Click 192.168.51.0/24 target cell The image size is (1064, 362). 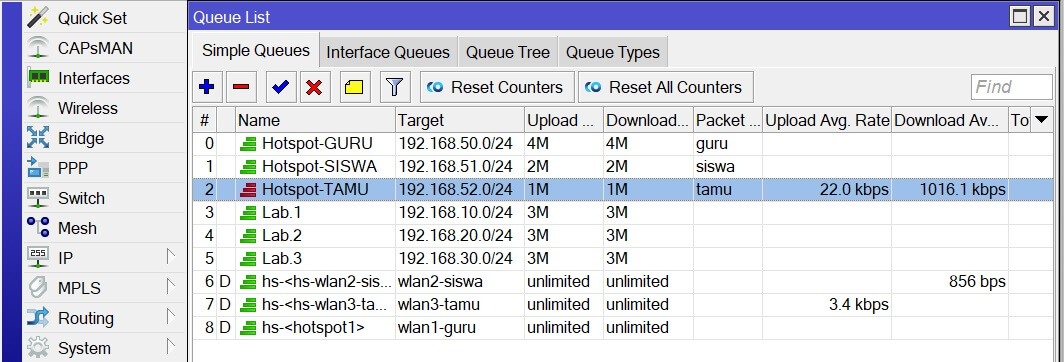pyautogui.click(x=460, y=166)
